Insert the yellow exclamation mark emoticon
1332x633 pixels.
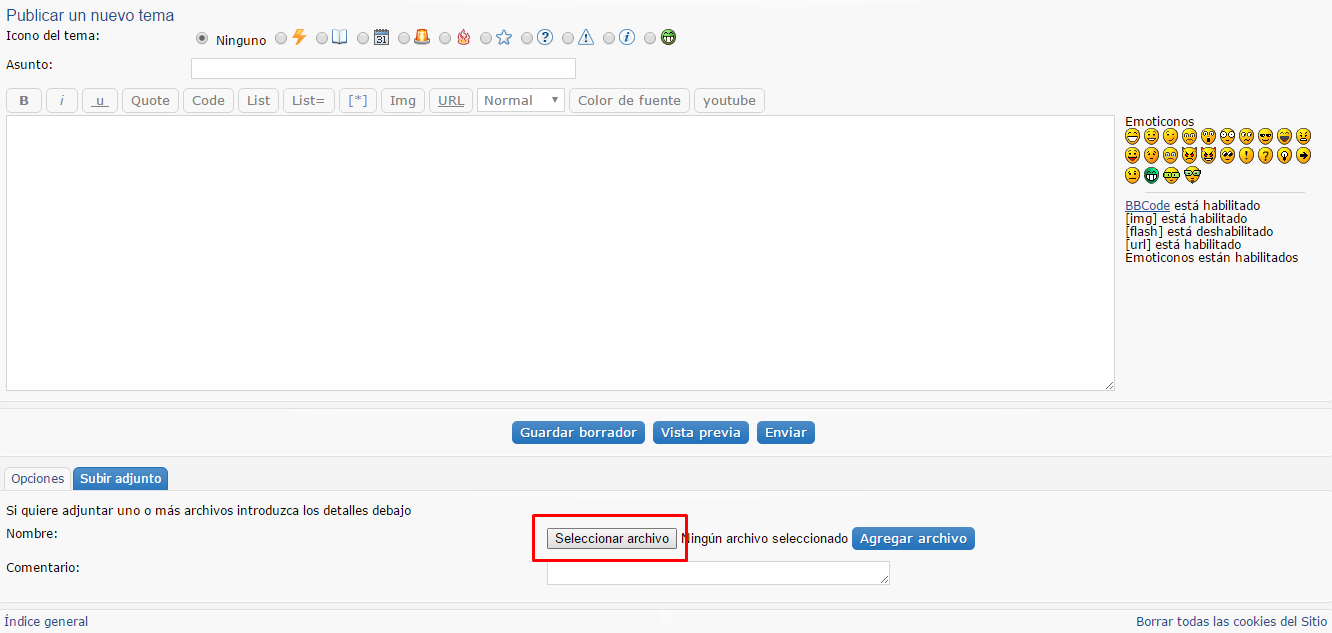(1246, 156)
